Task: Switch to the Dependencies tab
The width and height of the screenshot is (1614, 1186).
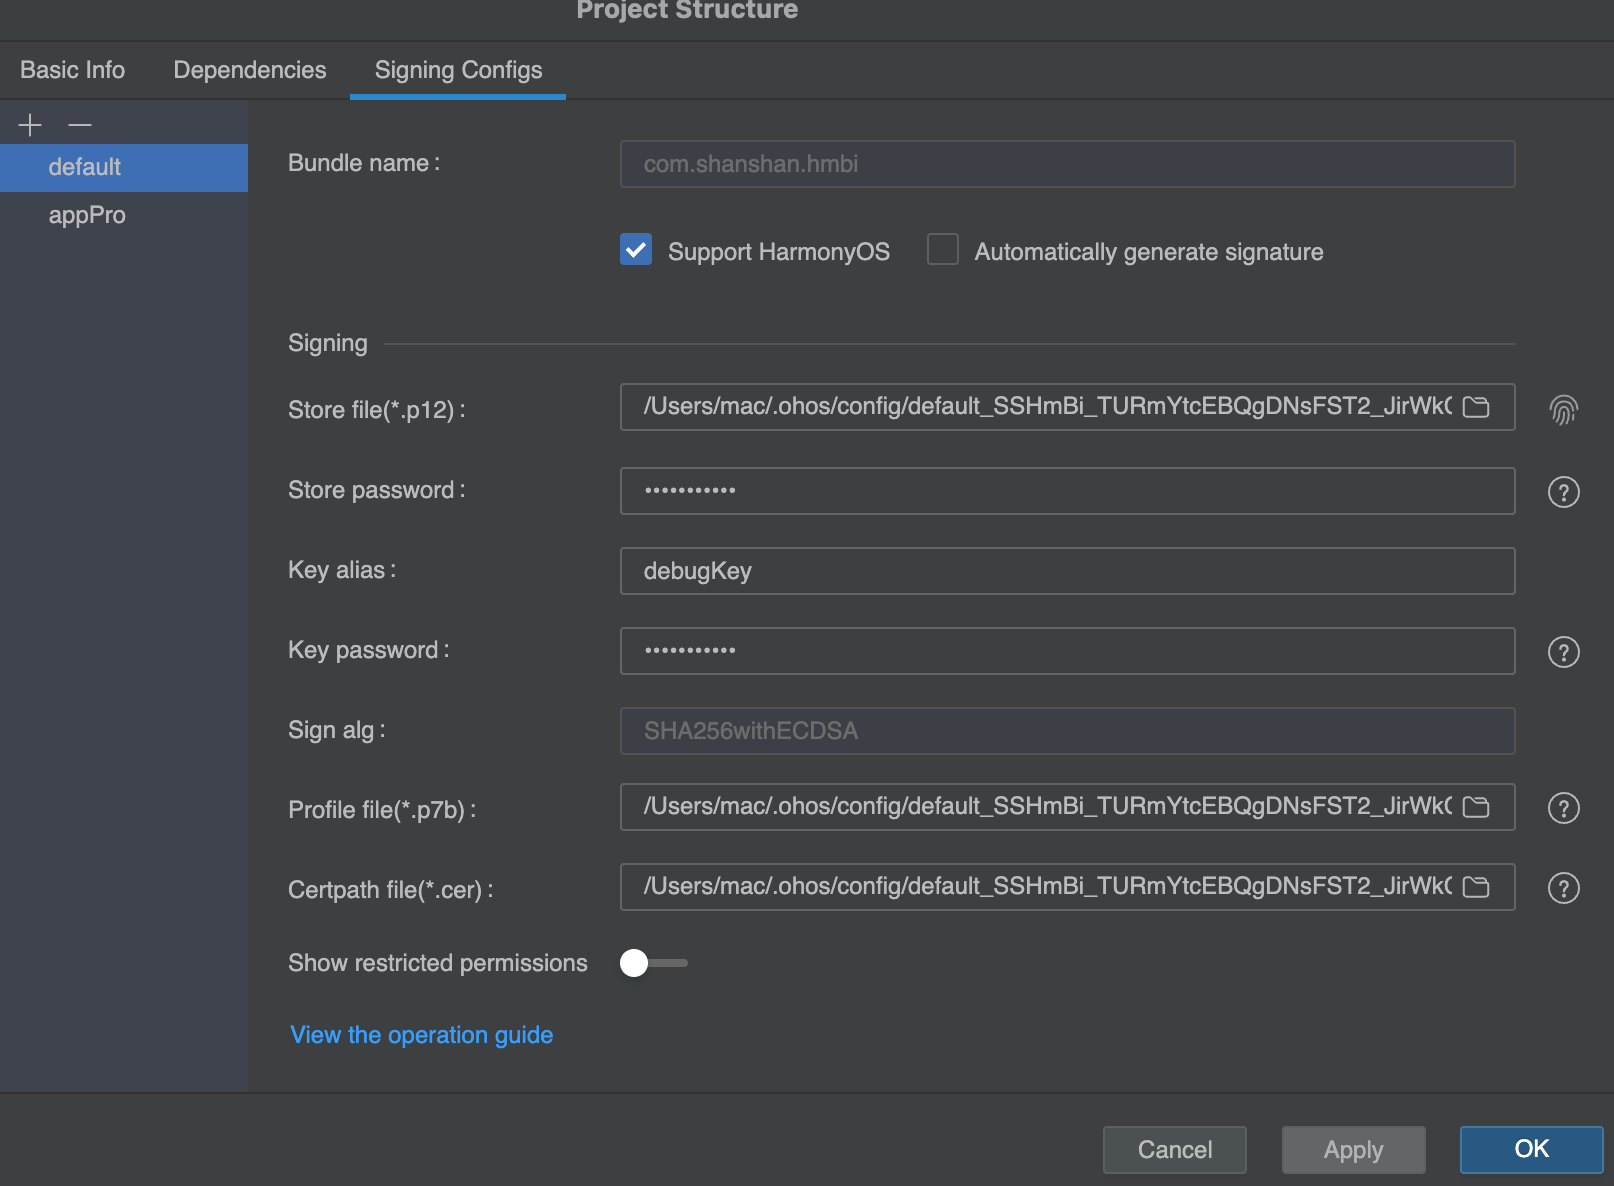Action: (250, 70)
